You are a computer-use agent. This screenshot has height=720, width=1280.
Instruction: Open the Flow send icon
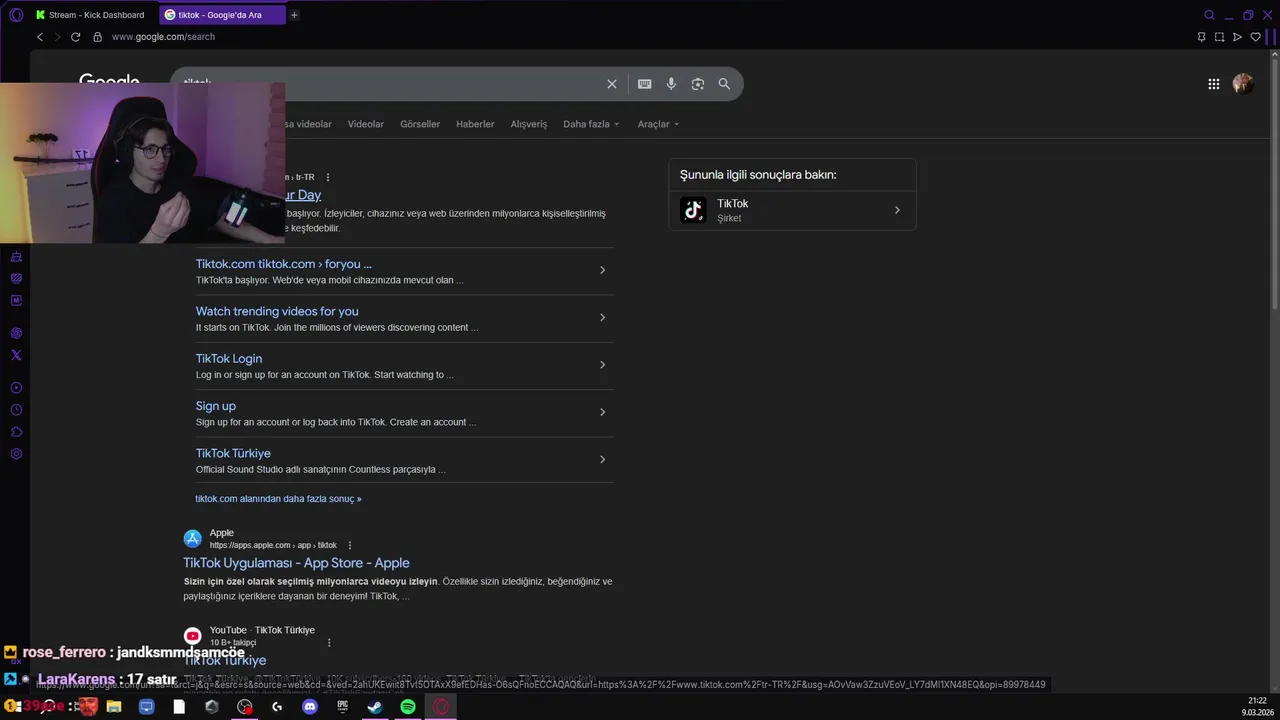coord(1237,37)
